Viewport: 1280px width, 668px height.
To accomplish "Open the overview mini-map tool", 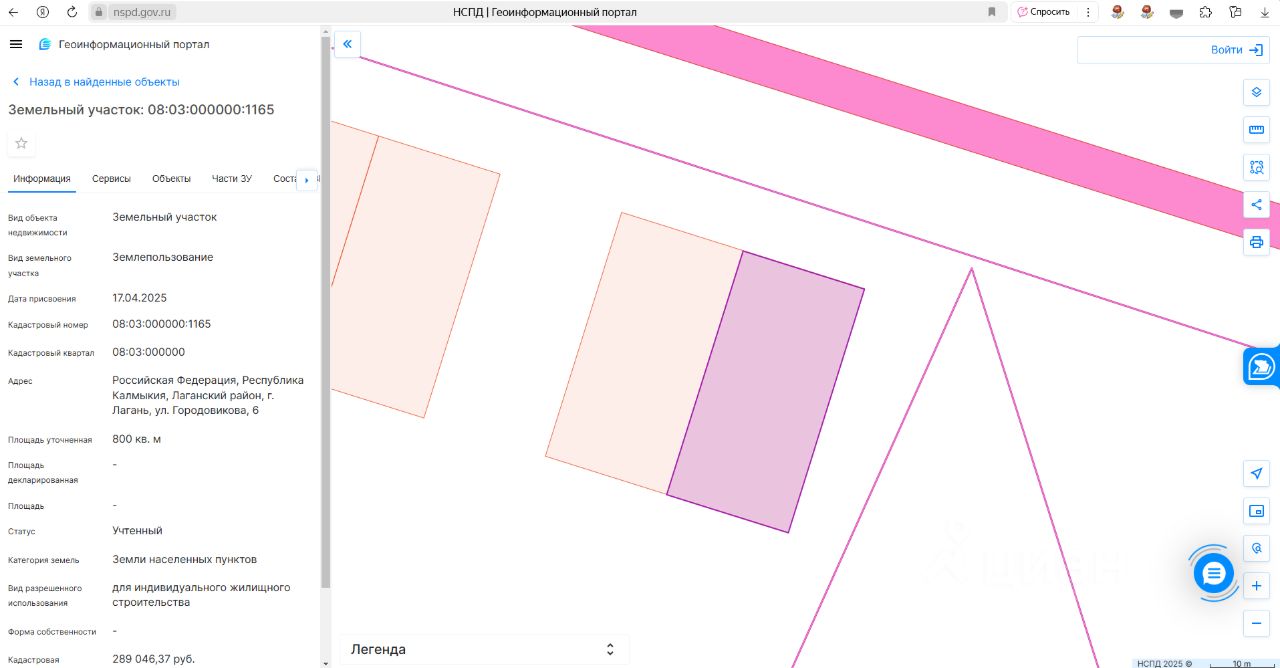I will coord(1257,511).
